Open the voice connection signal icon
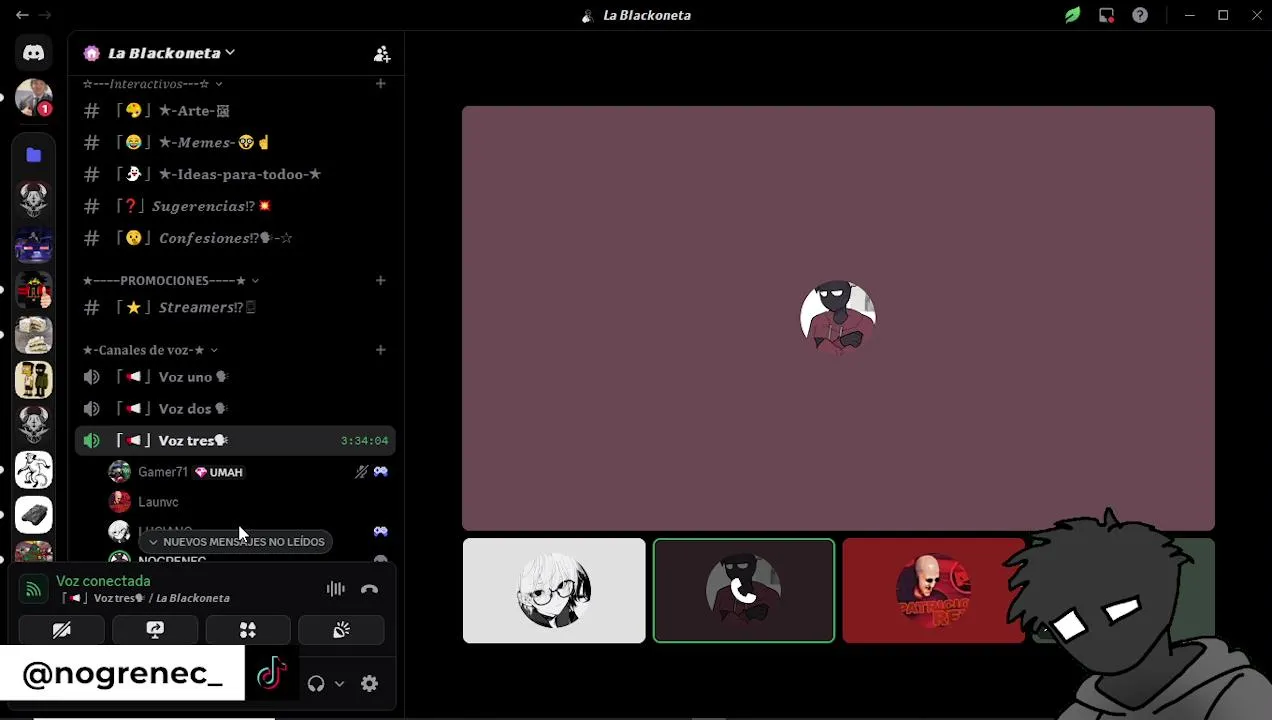Viewport: 1272px width, 720px height. click(x=33, y=589)
